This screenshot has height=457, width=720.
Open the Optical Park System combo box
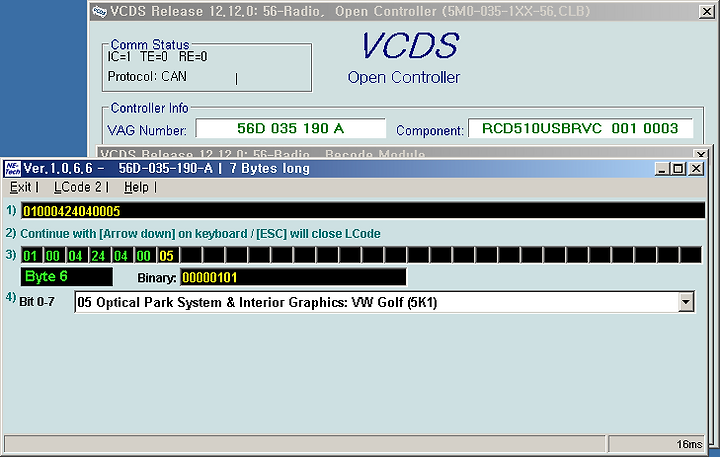385,302
